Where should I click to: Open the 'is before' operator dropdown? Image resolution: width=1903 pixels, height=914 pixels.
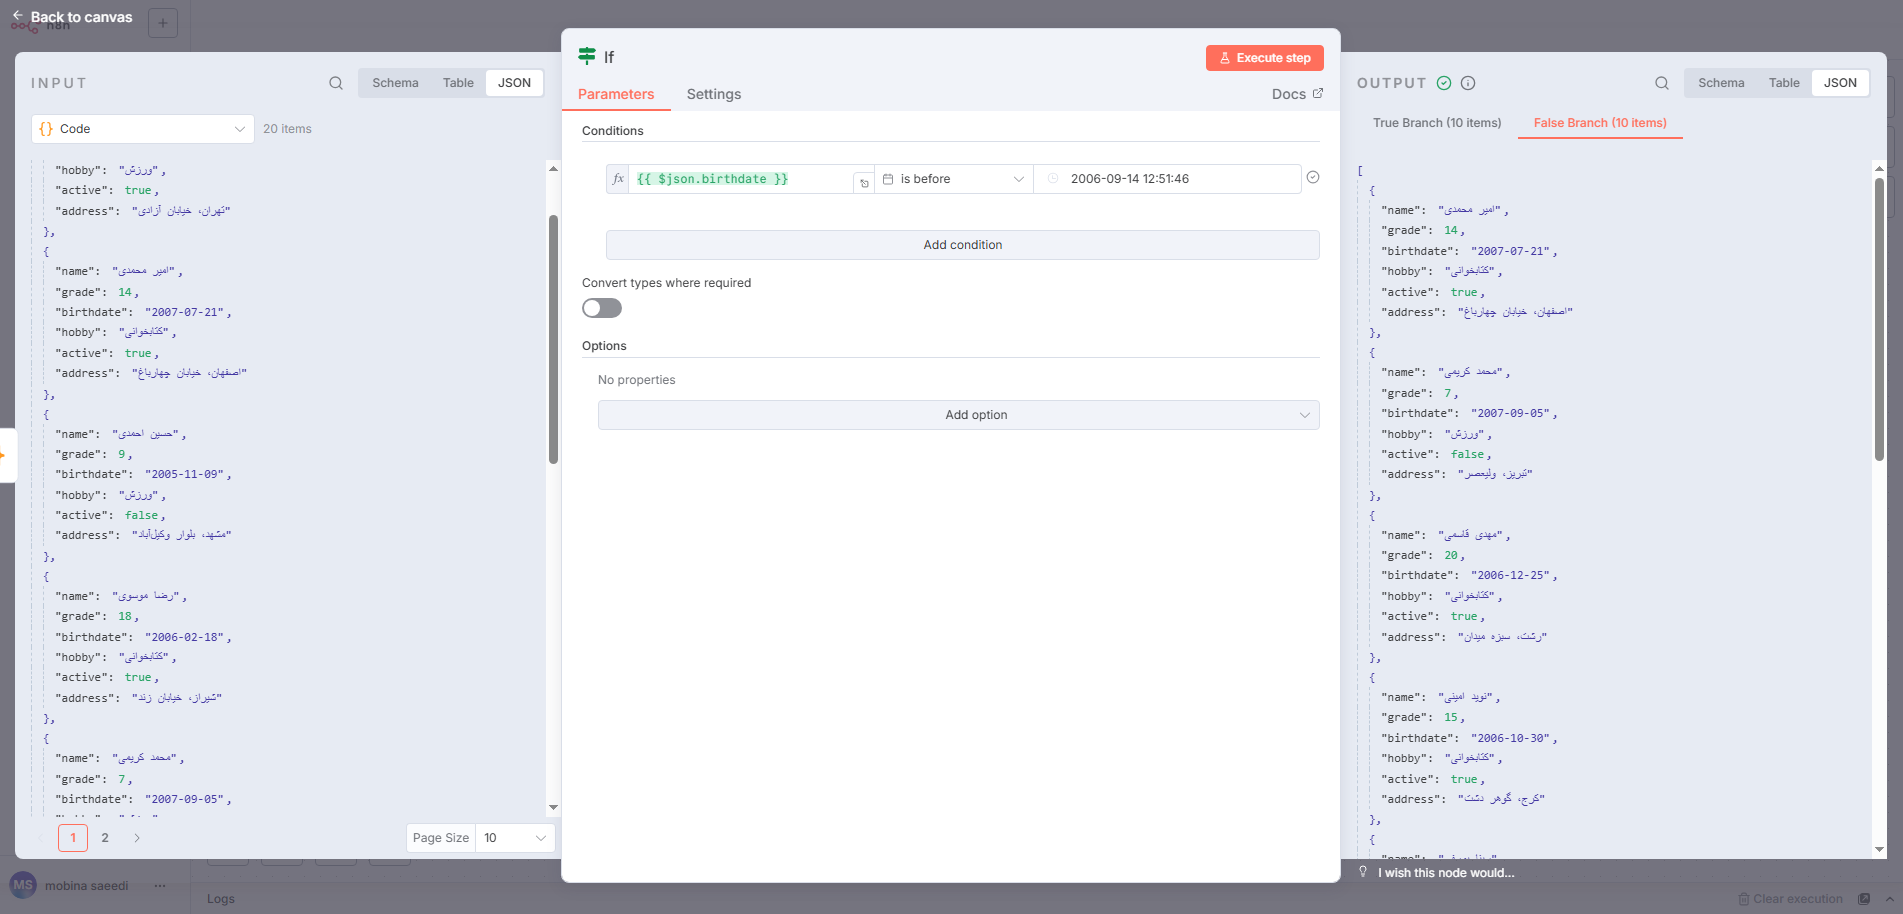[954, 179]
